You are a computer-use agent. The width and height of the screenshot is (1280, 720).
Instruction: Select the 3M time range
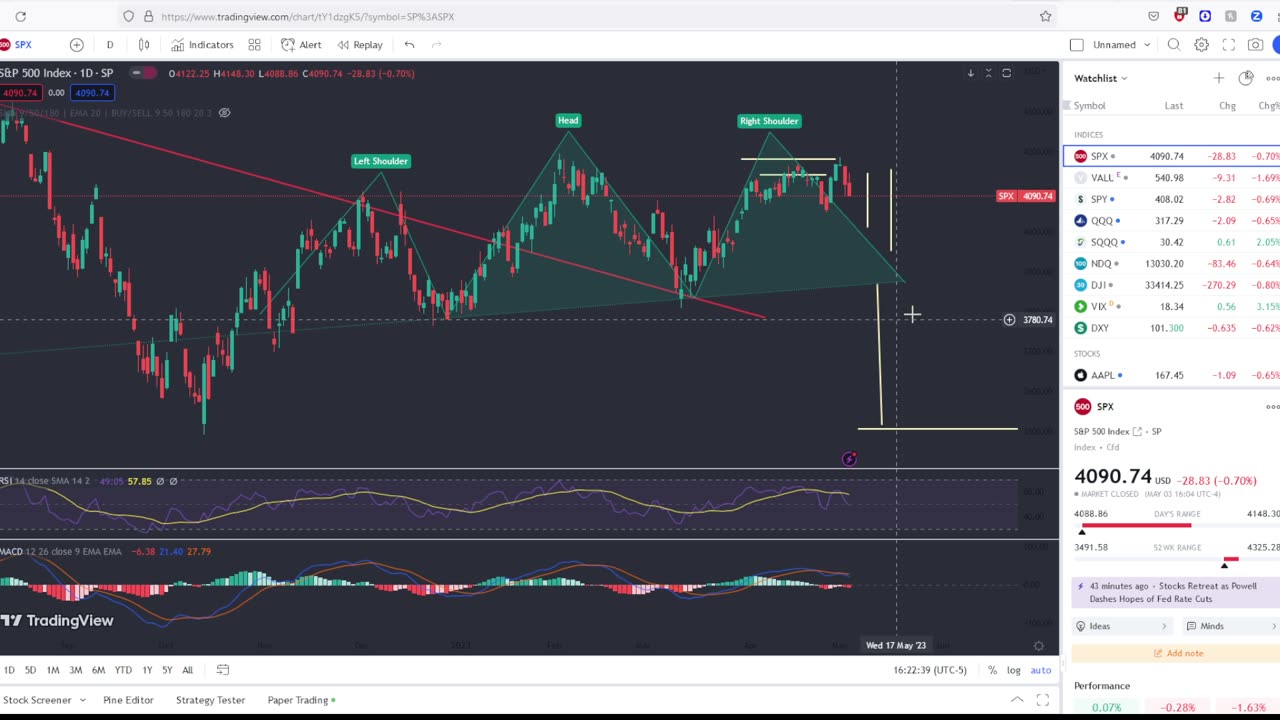point(75,670)
